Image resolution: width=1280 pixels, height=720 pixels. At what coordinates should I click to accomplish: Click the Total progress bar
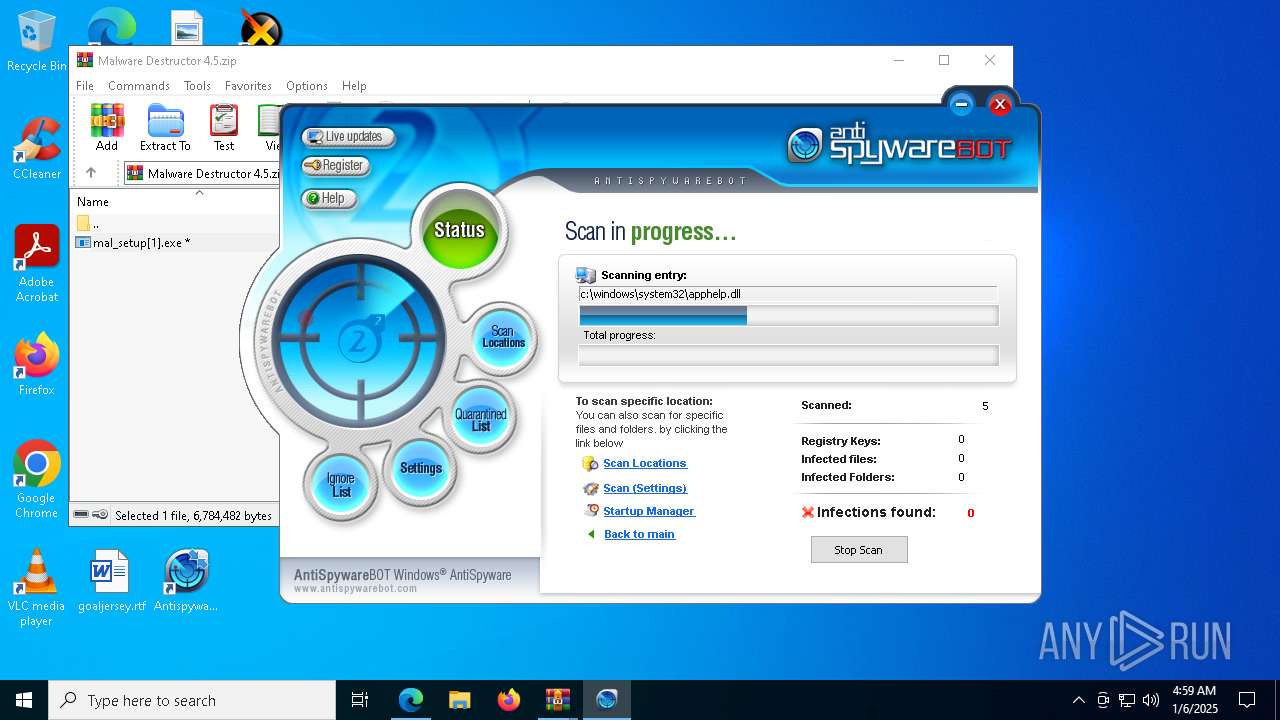pos(788,355)
